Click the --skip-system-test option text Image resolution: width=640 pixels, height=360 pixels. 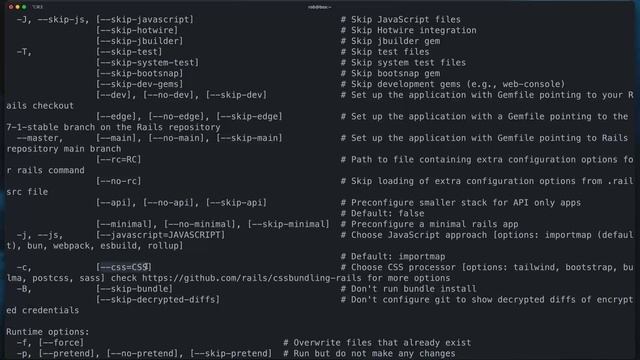147,63
